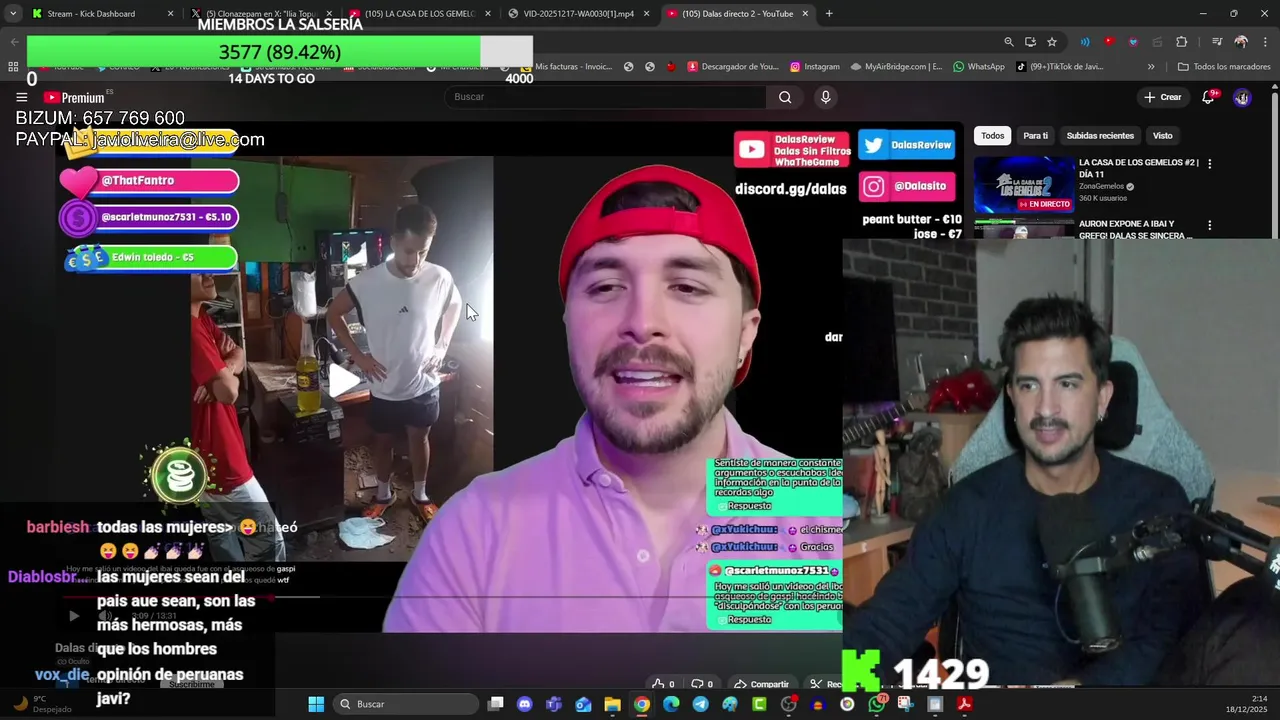This screenshot has height=720, width=1280.
Task: Click the YouTube Buscar search field
Action: (605, 97)
